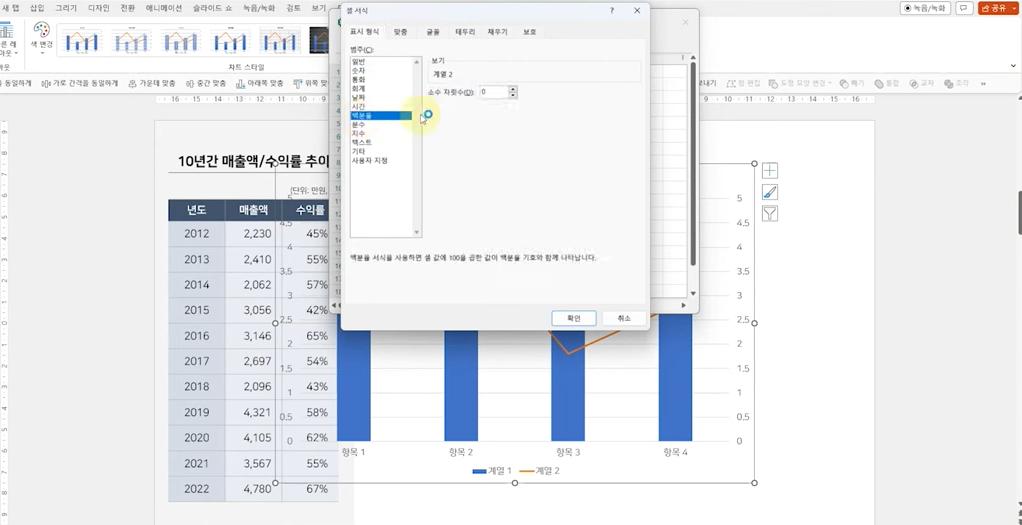The height and width of the screenshot is (525, 1022).
Task: Click the 공유 share button
Action: [x=993, y=8]
